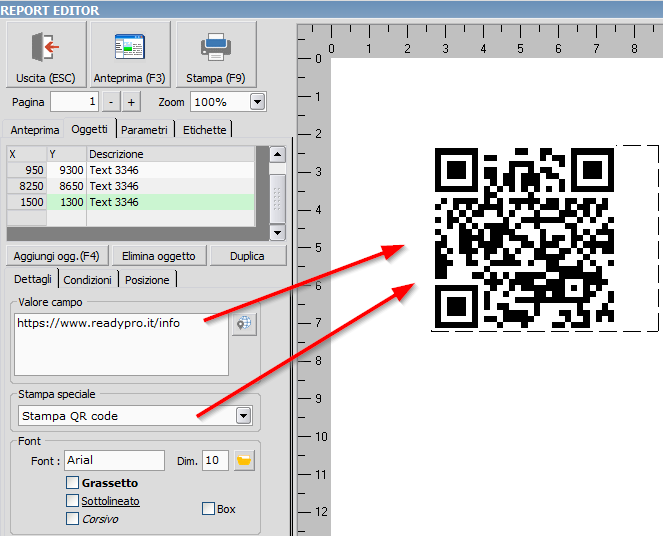
Task: Select object row with X 8250
Action: pos(131,186)
